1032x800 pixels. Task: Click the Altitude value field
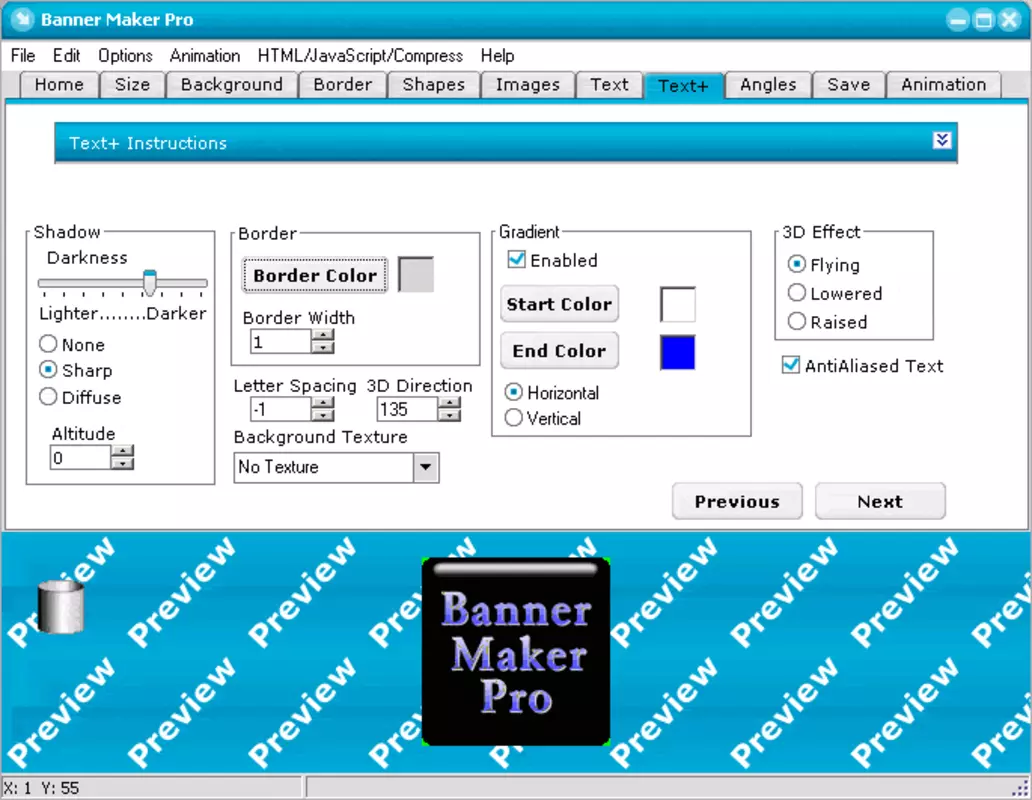(x=80, y=458)
